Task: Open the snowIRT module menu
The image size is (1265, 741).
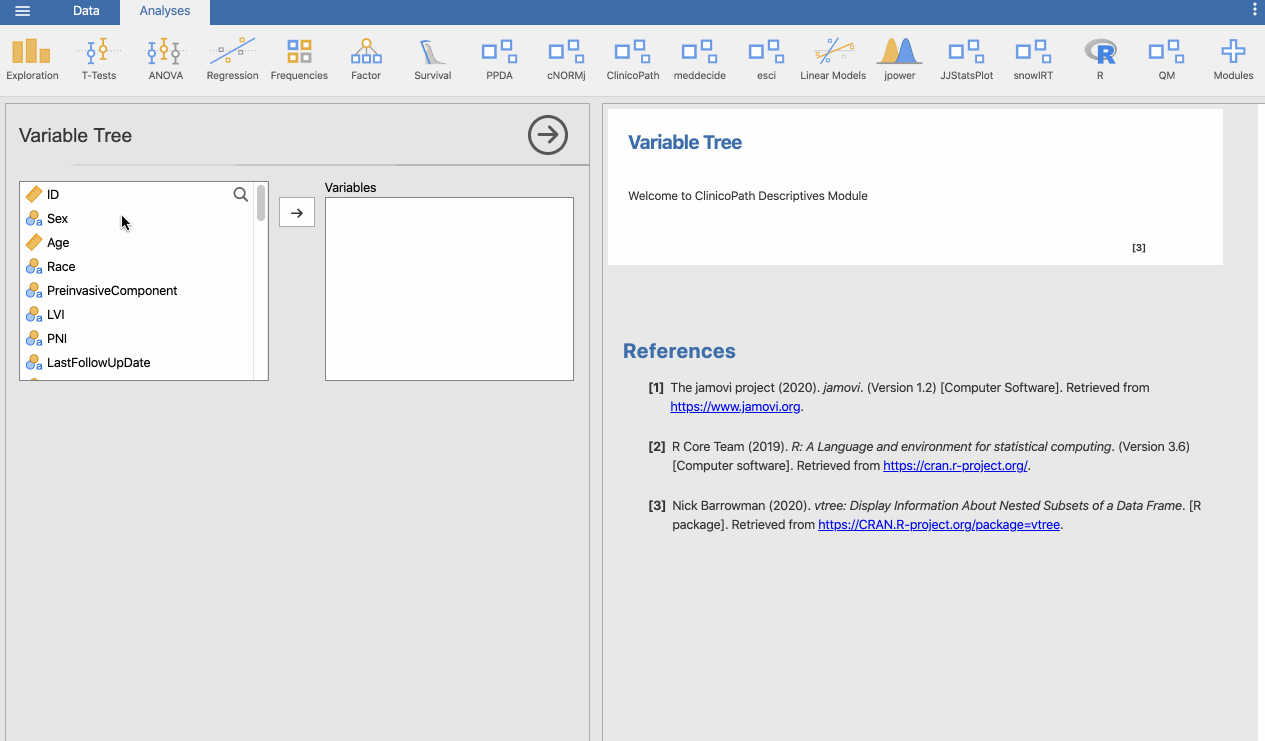Action: click(x=1033, y=61)
